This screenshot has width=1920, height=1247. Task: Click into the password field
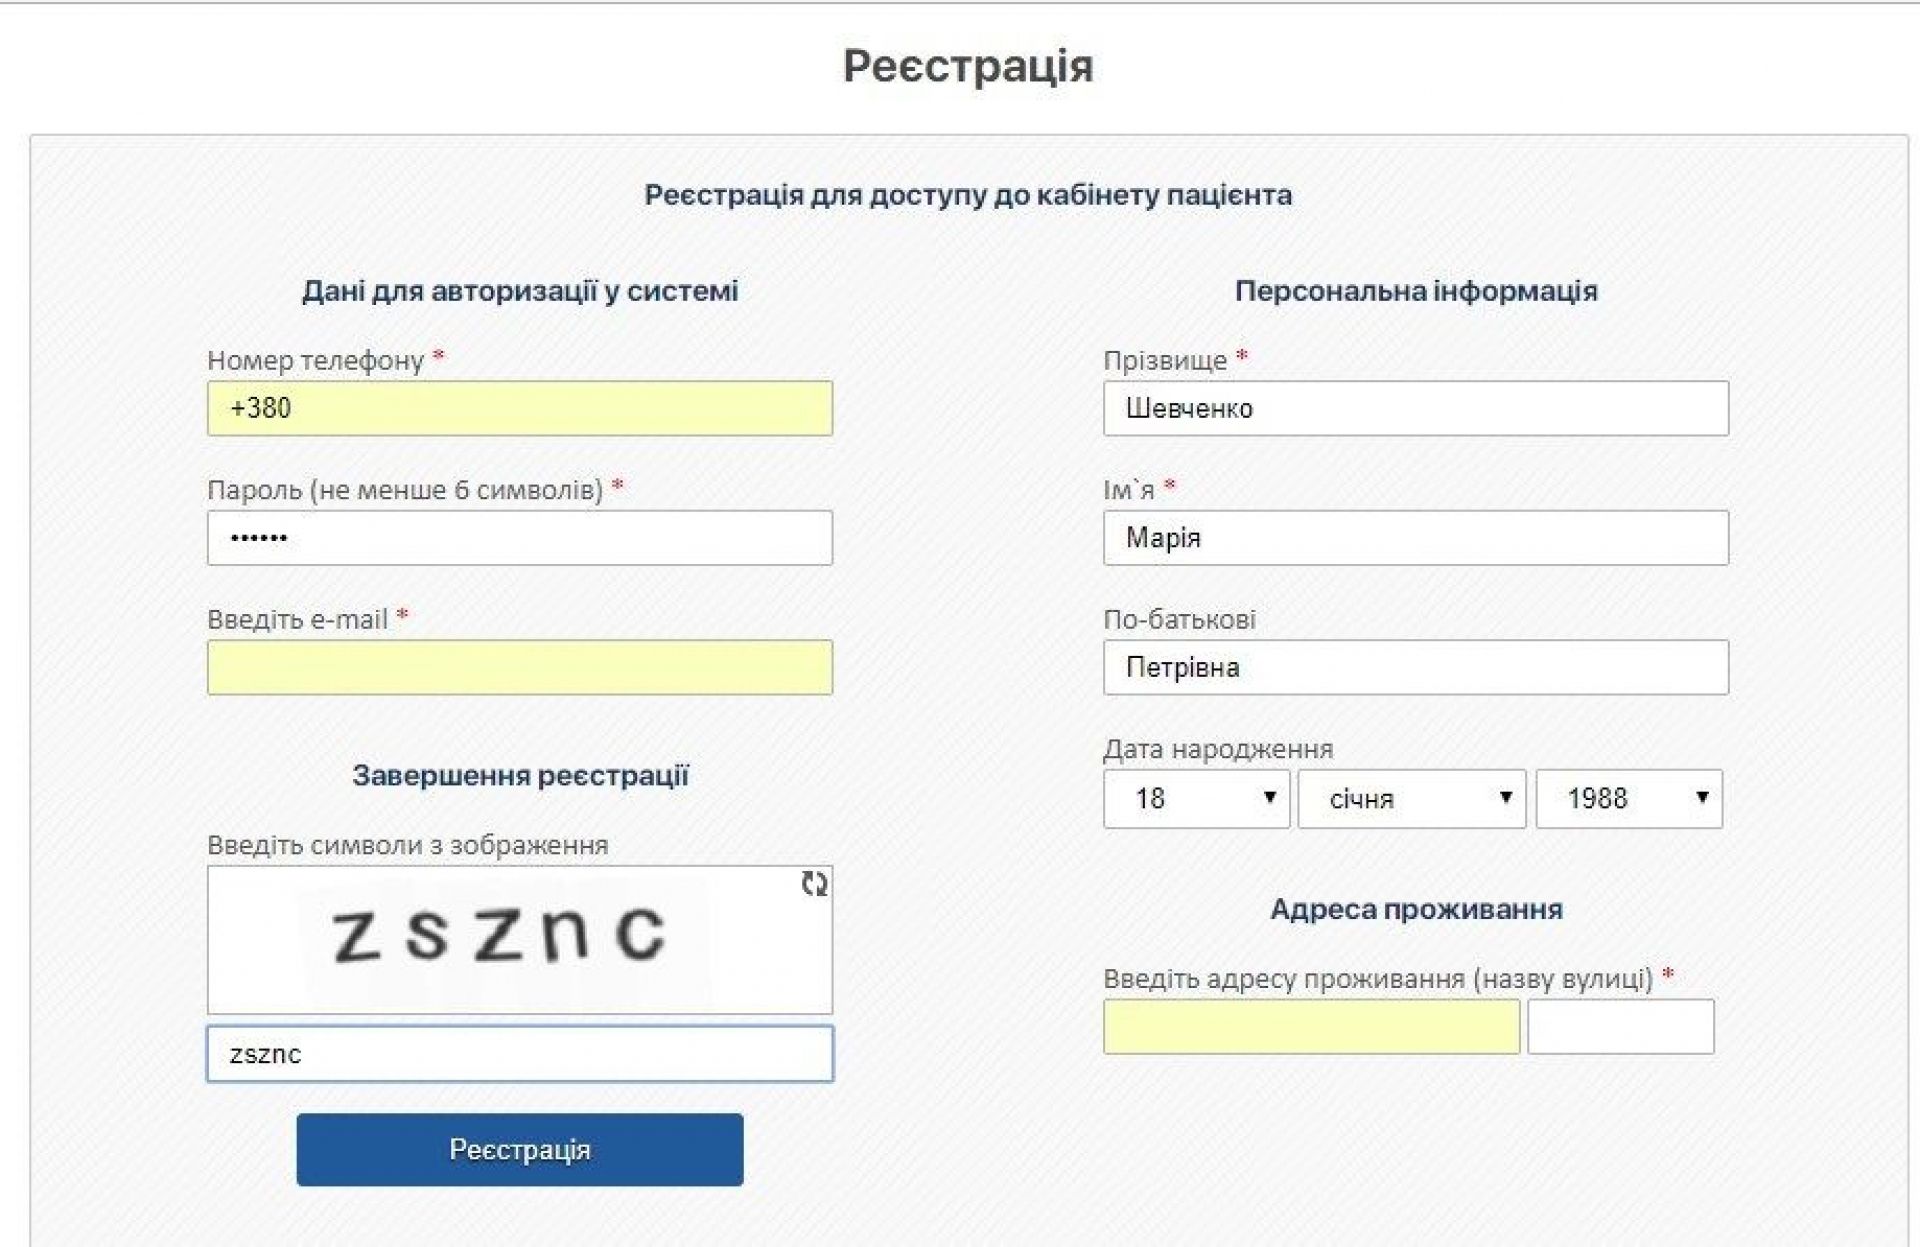[520, 538]
